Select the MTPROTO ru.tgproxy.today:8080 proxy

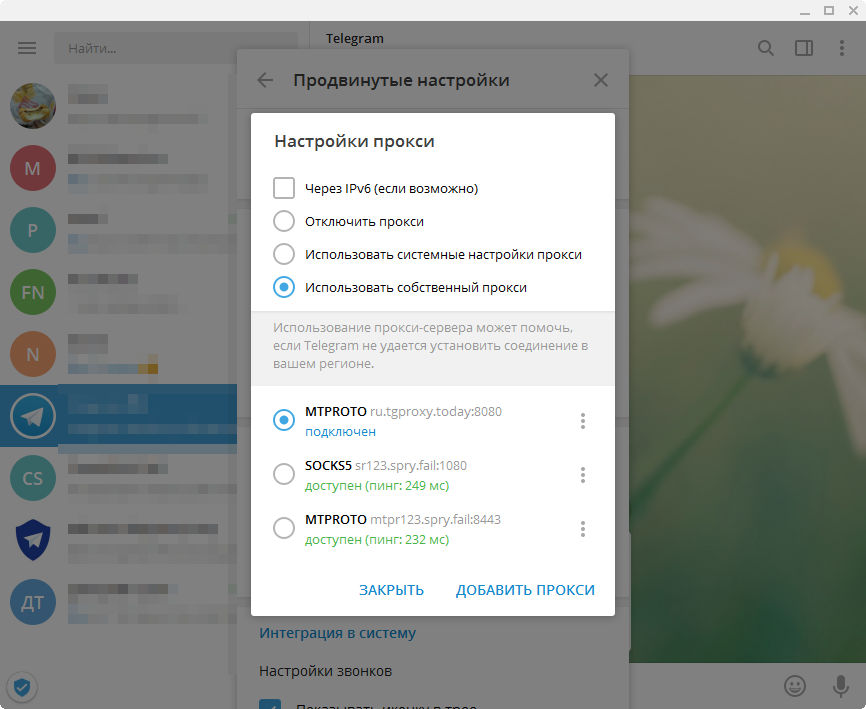(284, 420)
